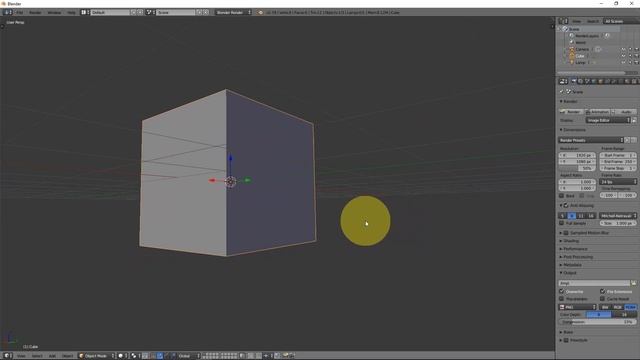The width and height of the screenshot is (640, 360).
Task: Toggle Cube viewport visibility eye
Action: (623, 56)
